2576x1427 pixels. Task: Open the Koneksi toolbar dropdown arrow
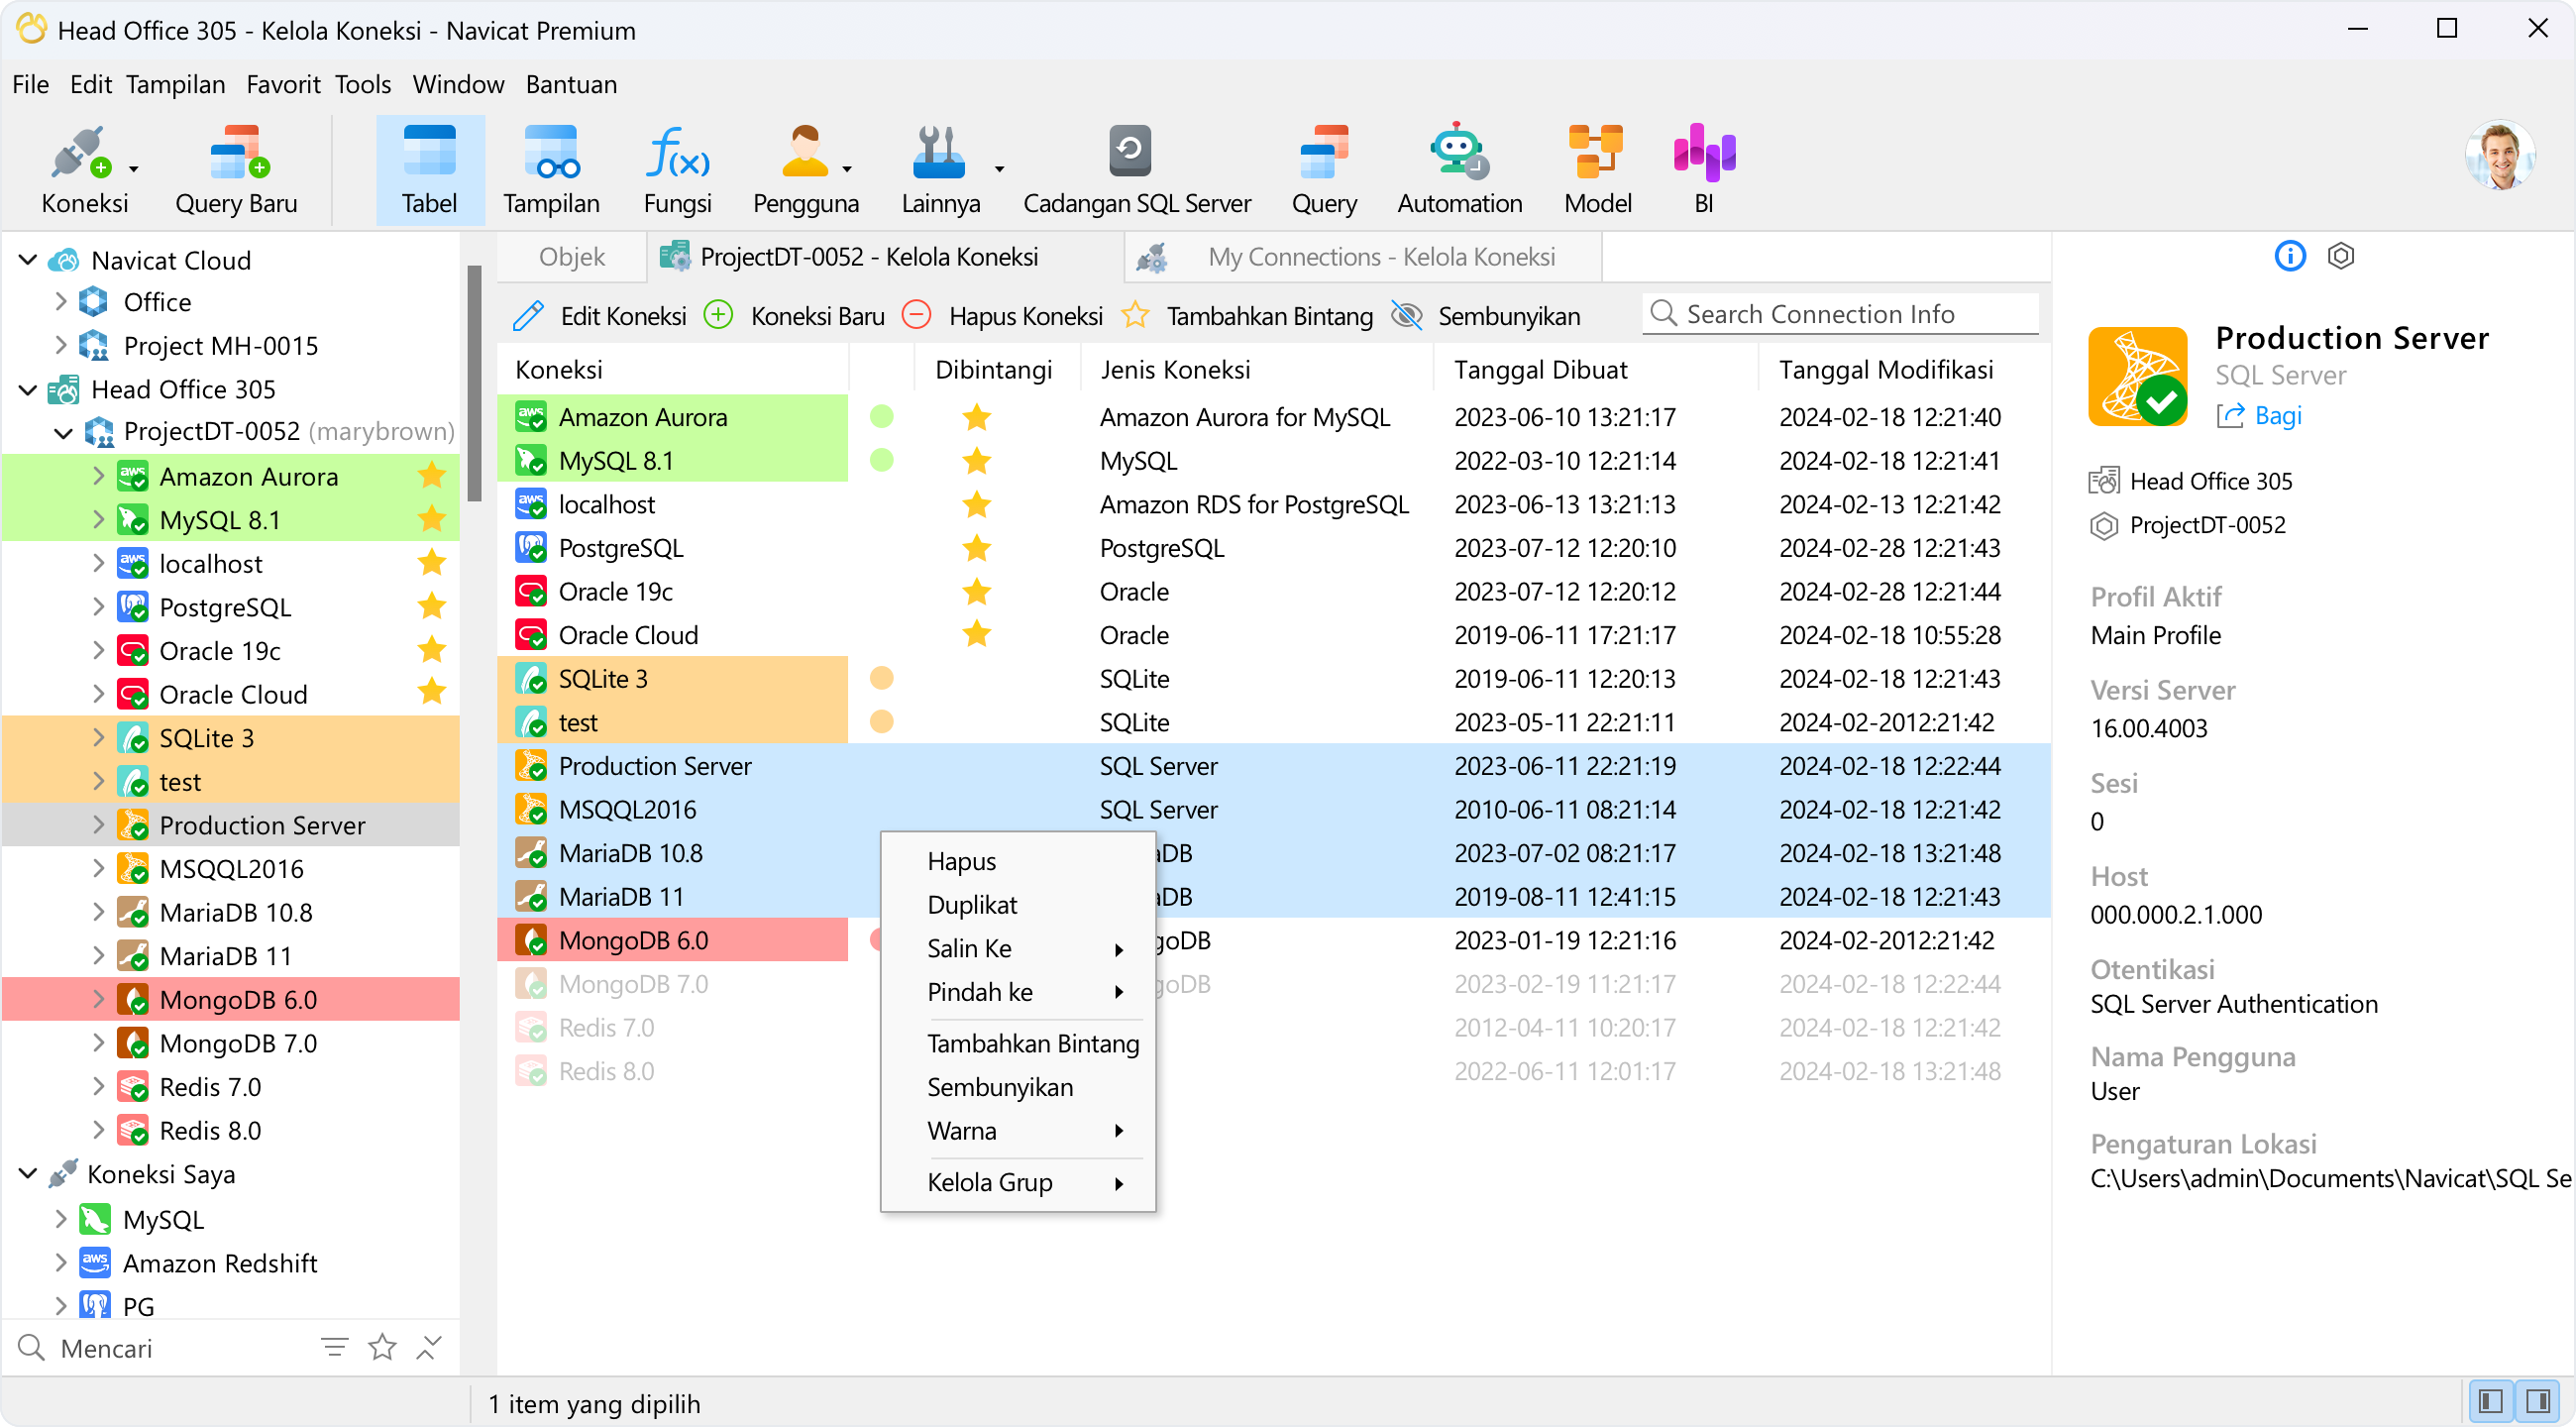[134, 170]
